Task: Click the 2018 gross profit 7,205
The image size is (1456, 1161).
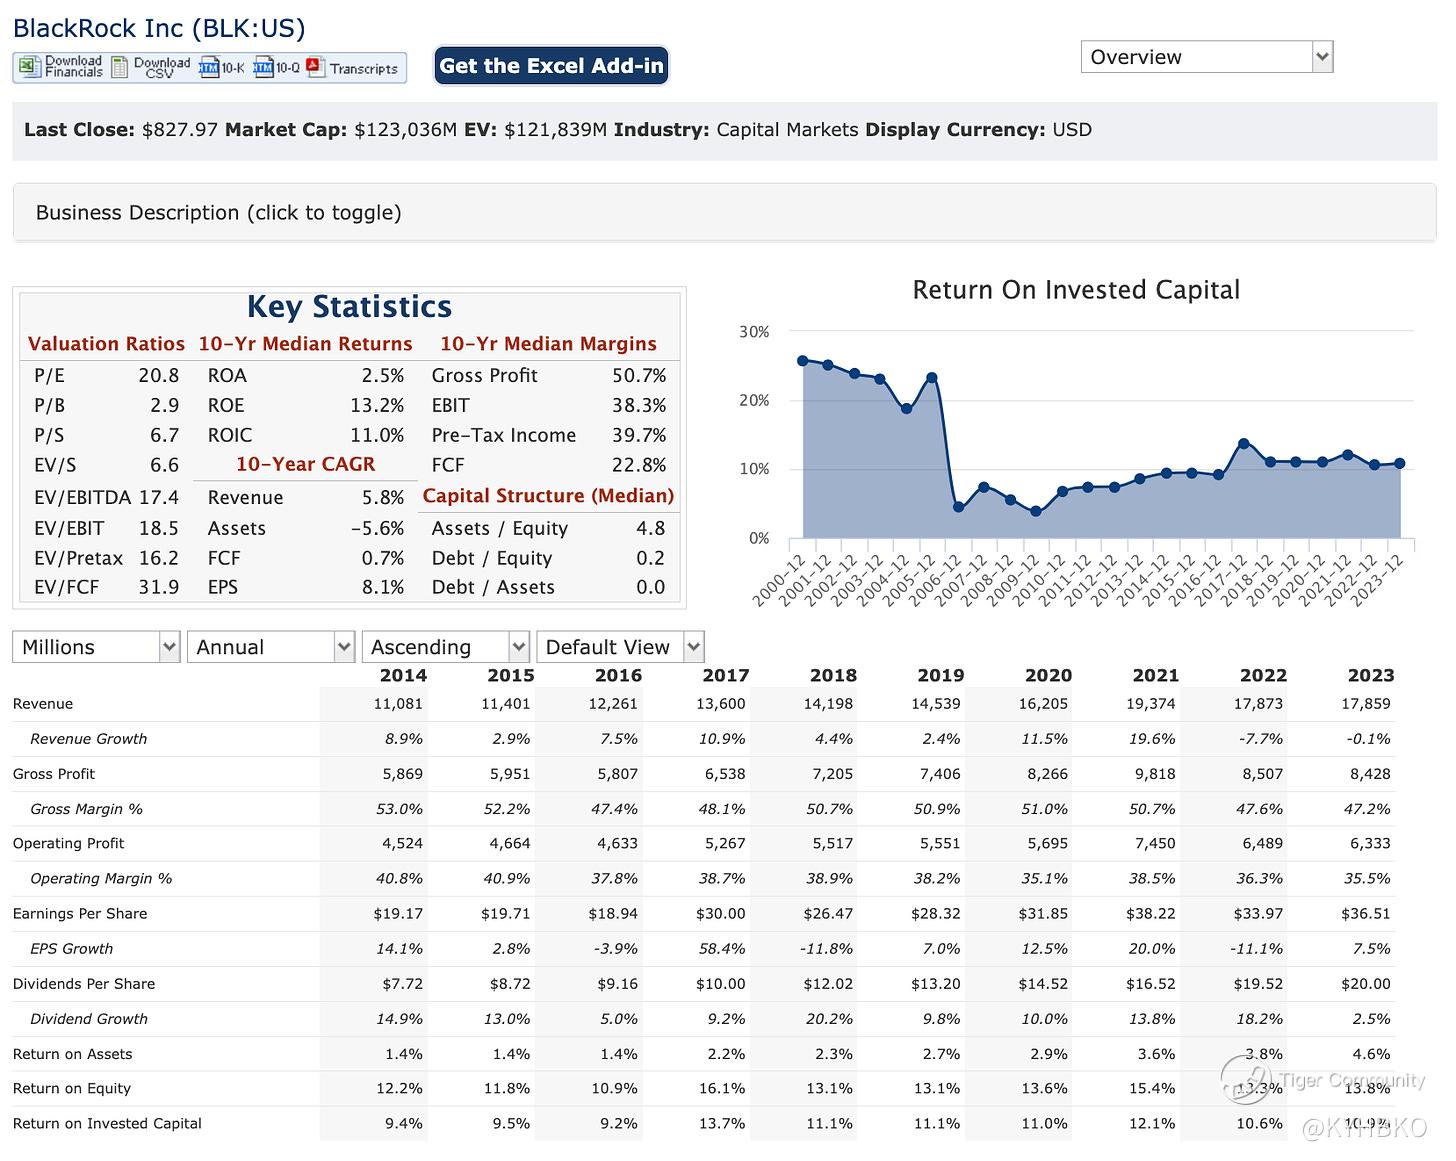Action: [x=833, y=774]
